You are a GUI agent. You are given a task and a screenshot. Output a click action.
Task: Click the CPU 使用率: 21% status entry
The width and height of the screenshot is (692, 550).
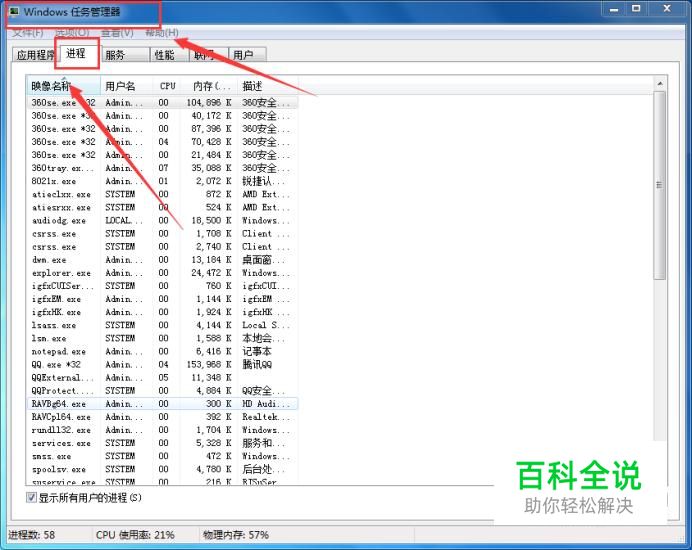135,535
